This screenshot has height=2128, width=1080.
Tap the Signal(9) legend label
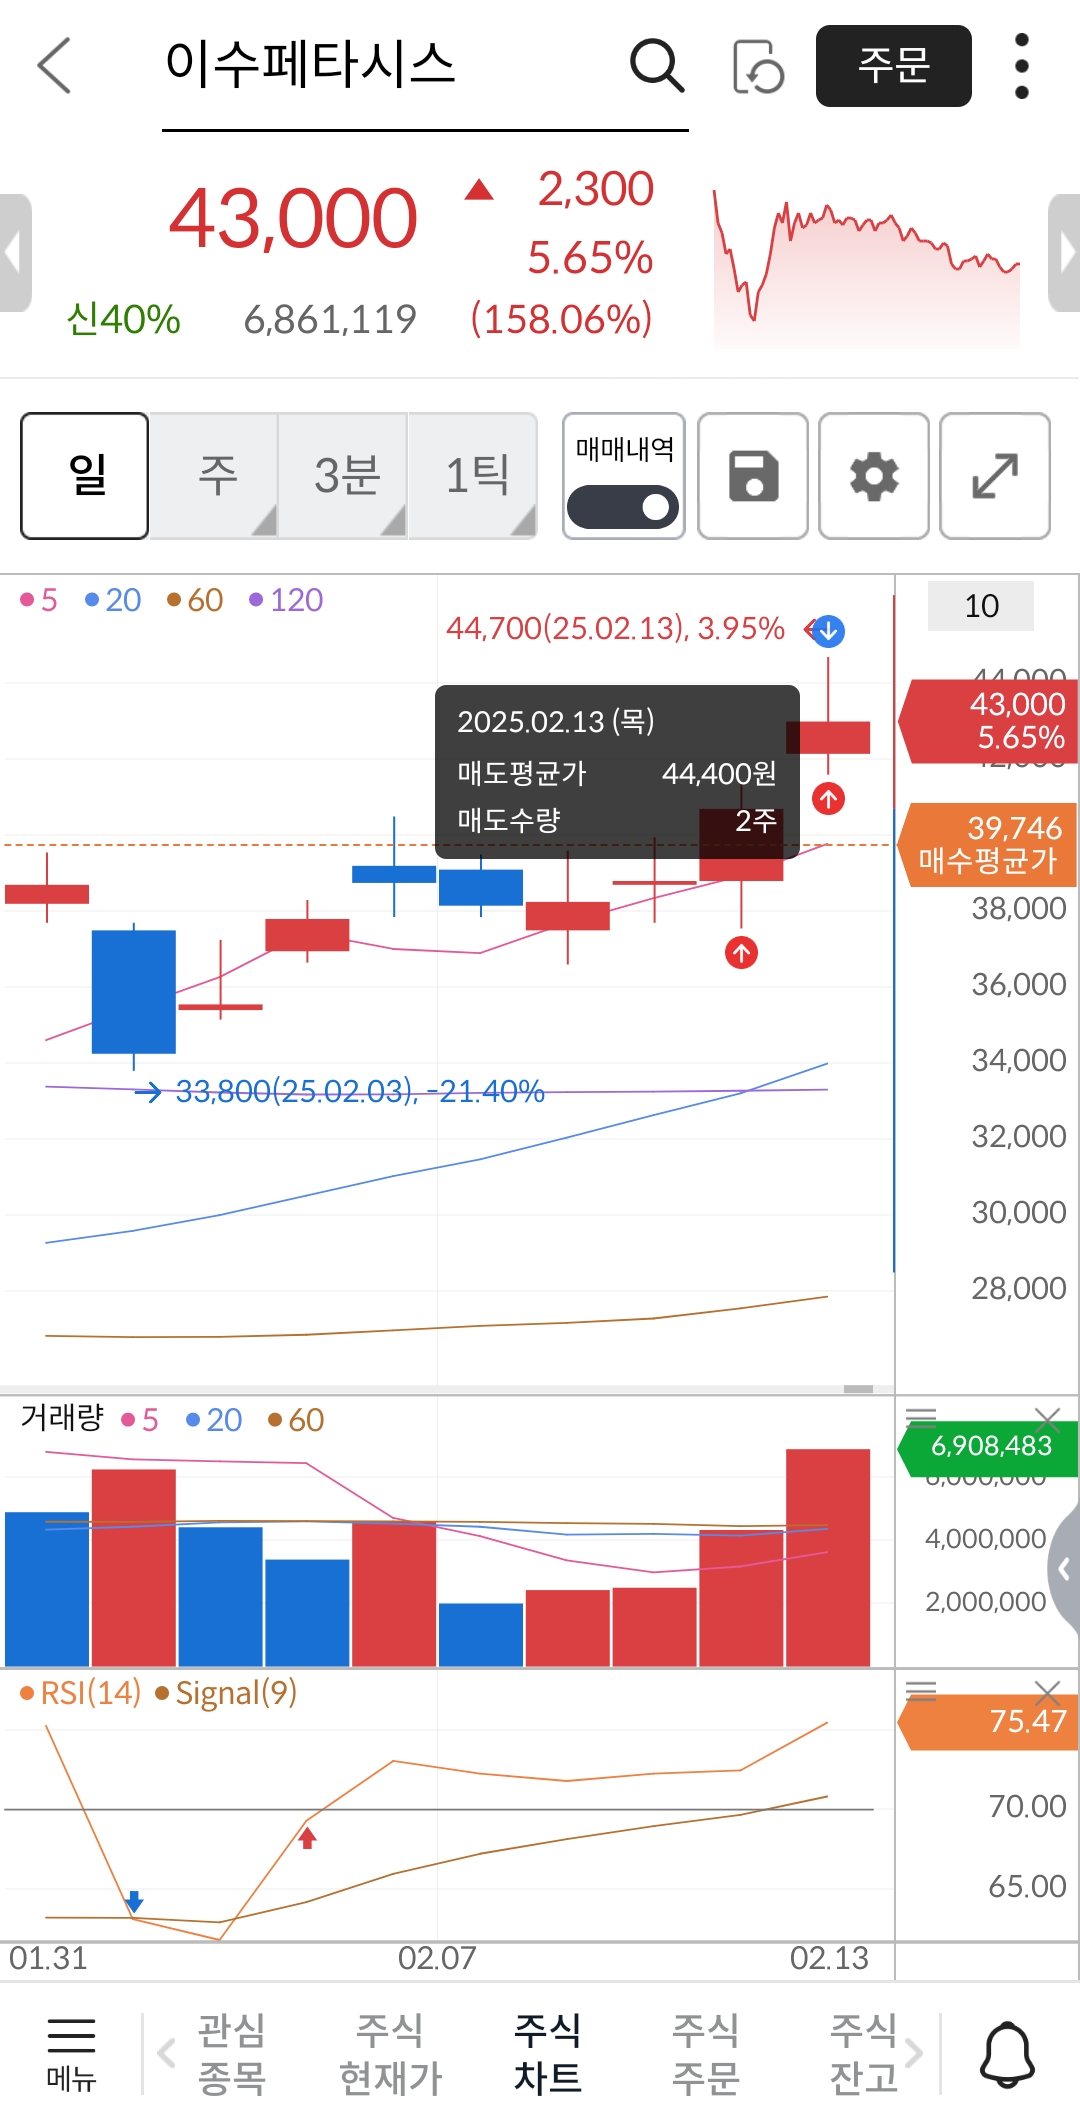click(x=227, y=1693)
